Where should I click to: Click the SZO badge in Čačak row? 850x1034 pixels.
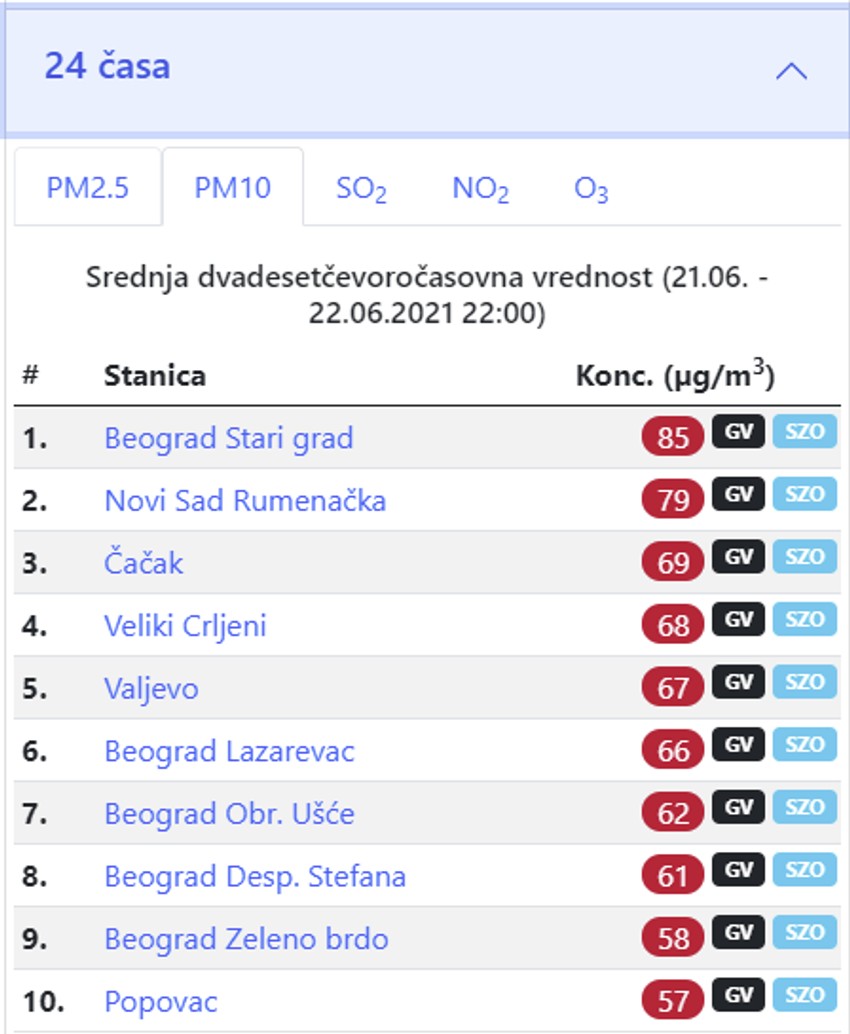click(x=804, y=557)
